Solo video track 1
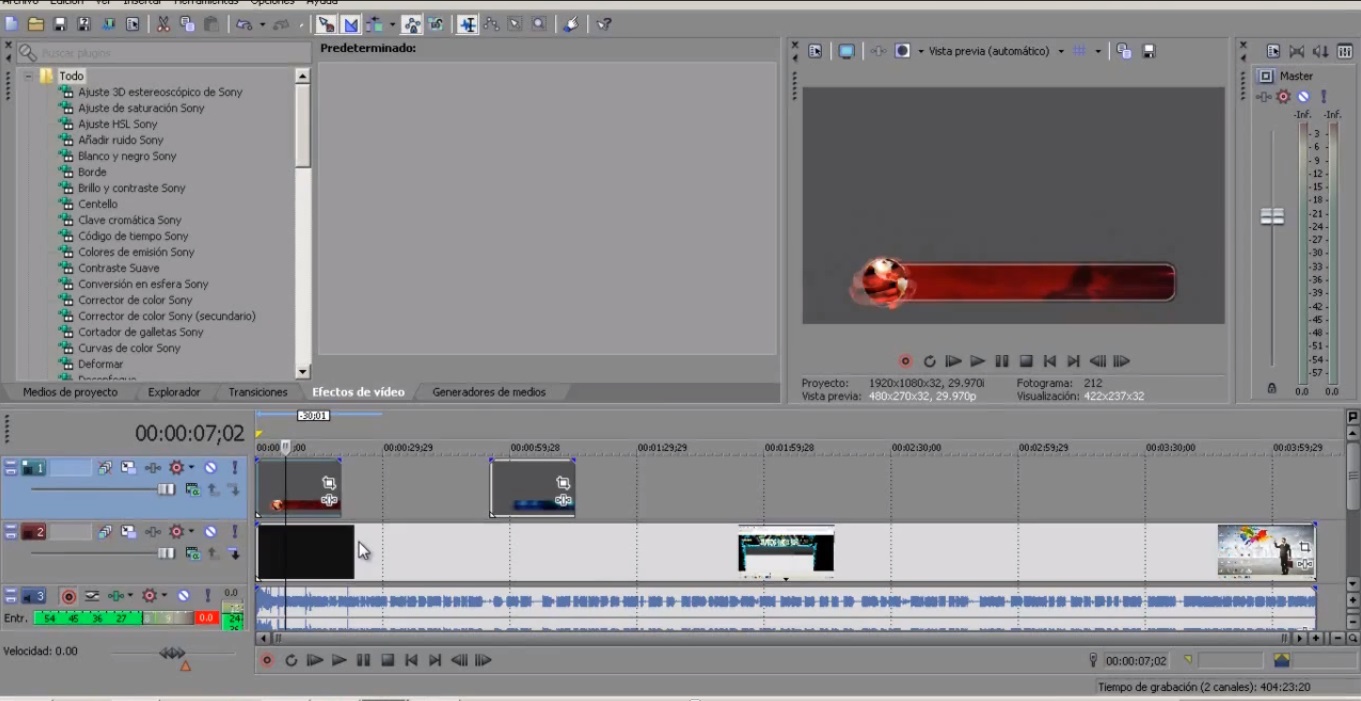Viewport: 1361px width, 701px height. [235, 468]
